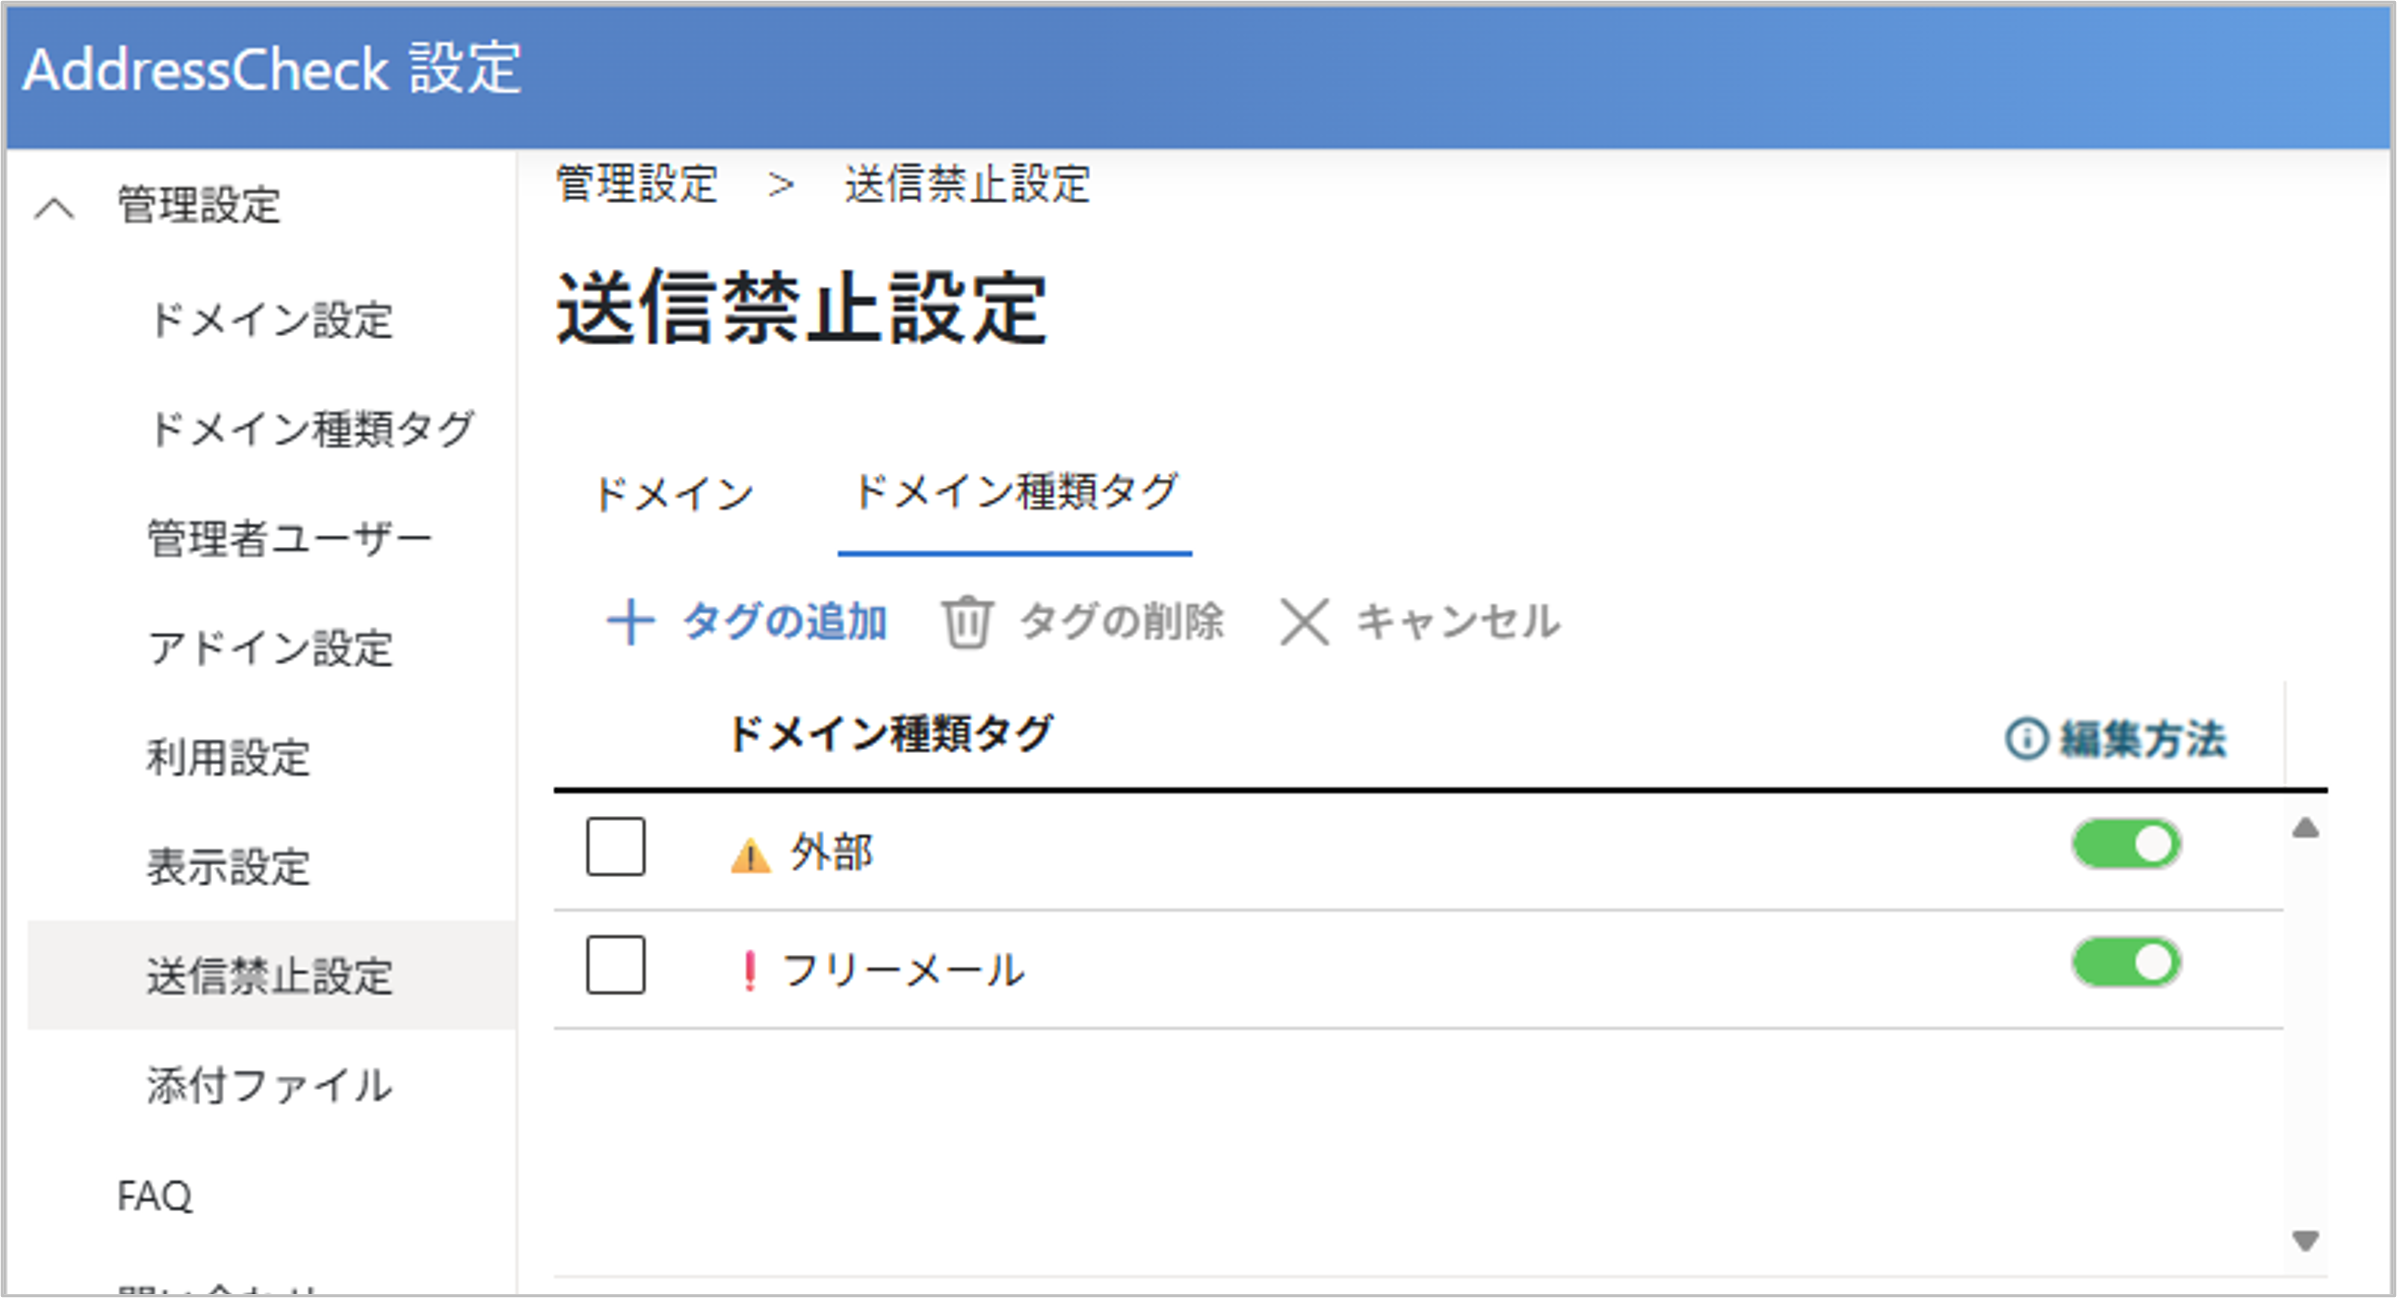
Task: Click the plus icon for タグの追加
Action: (x=630, y=622)
